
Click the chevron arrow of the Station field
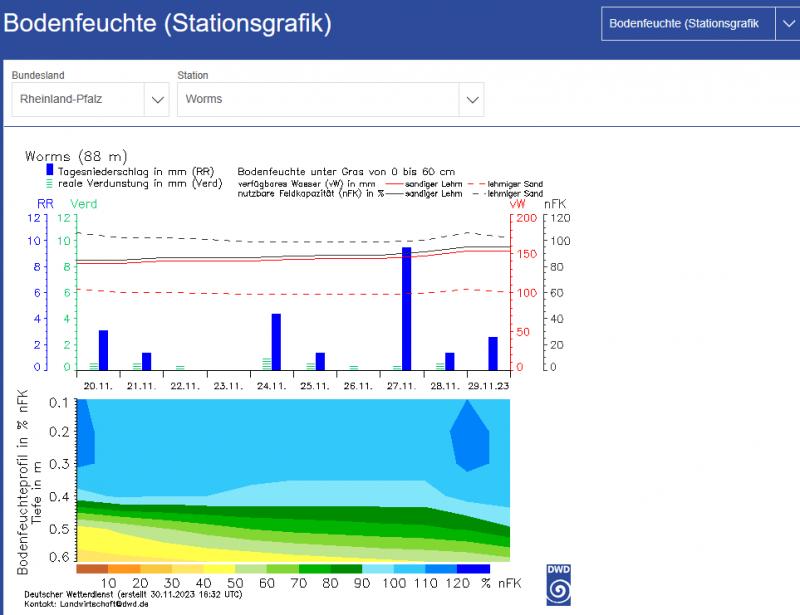click(x=471, y=100)
